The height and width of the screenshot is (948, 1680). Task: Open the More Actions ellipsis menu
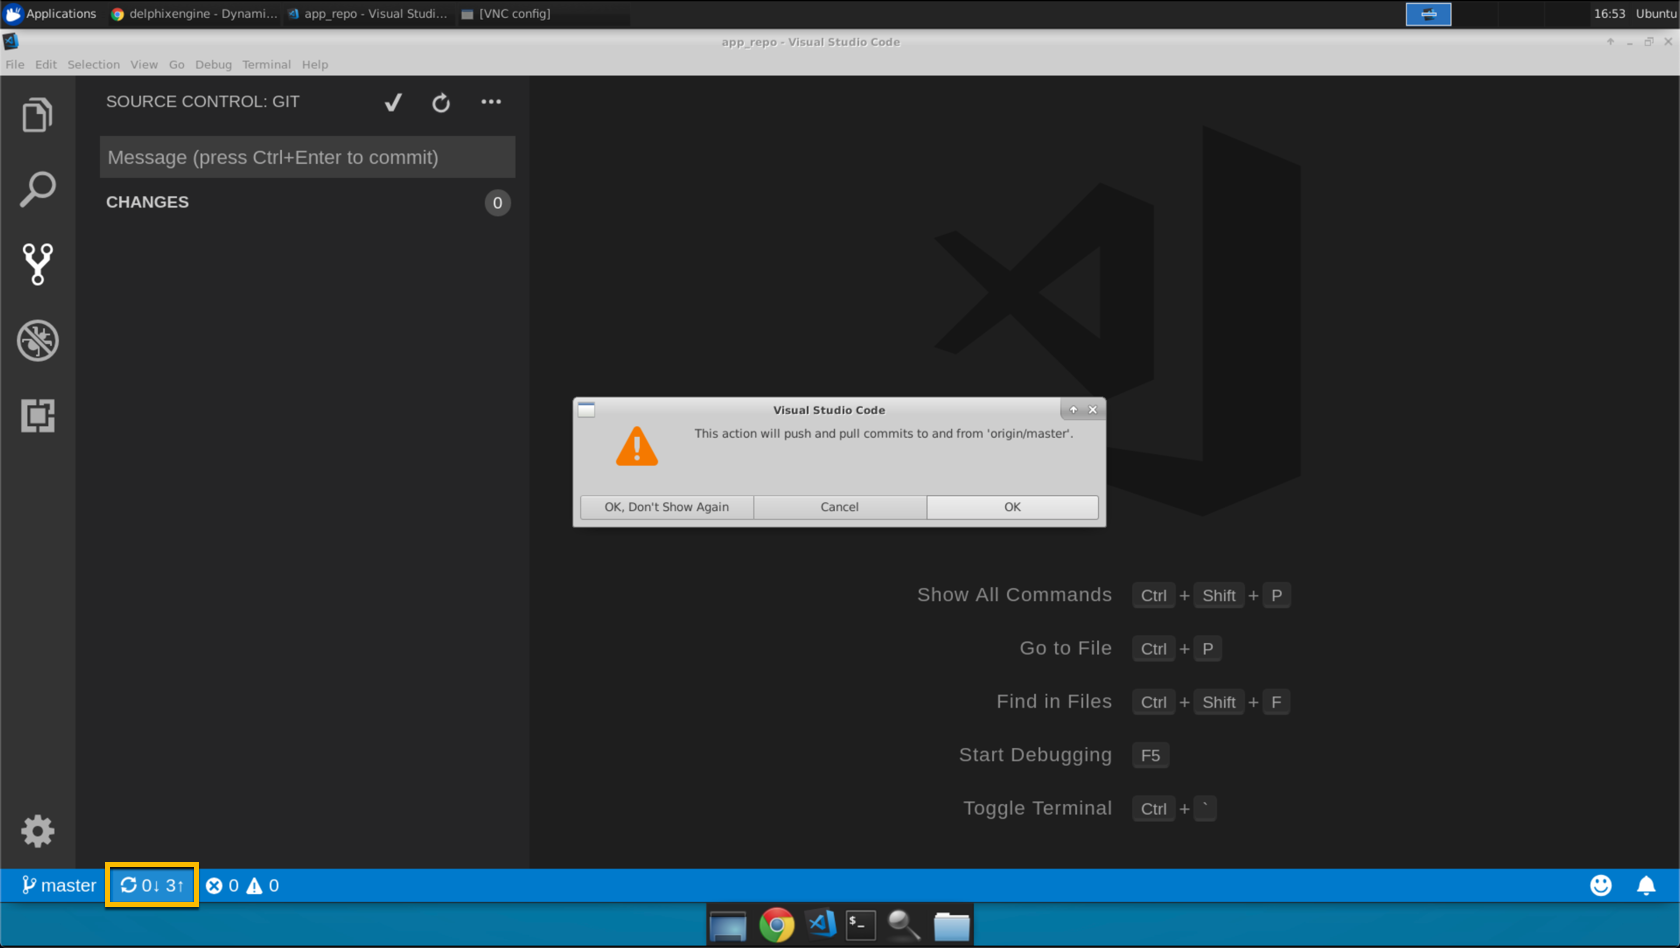491,102
